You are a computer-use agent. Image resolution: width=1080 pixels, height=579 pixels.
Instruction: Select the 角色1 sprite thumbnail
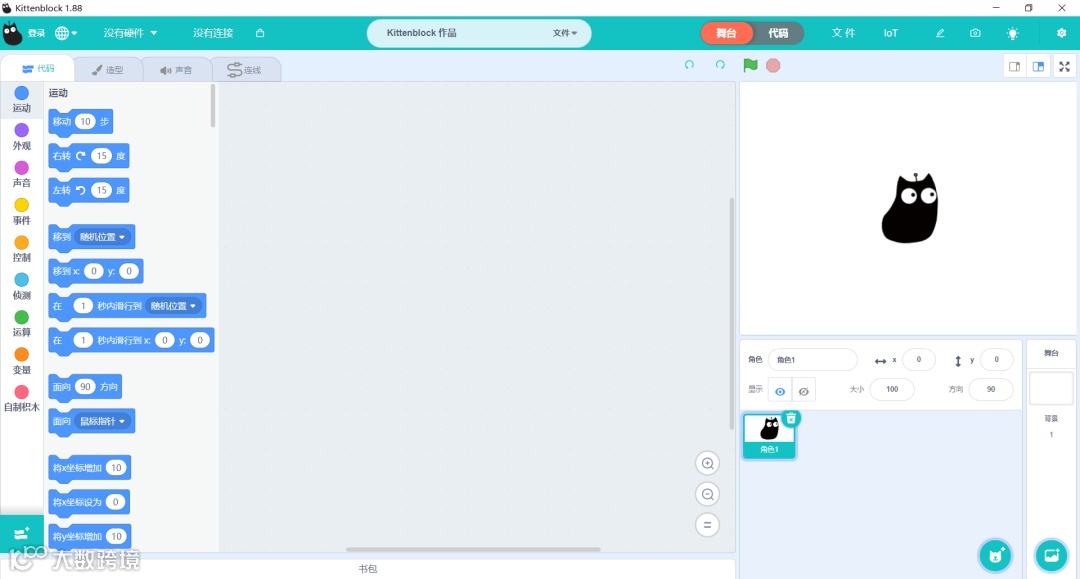(769, 435)
